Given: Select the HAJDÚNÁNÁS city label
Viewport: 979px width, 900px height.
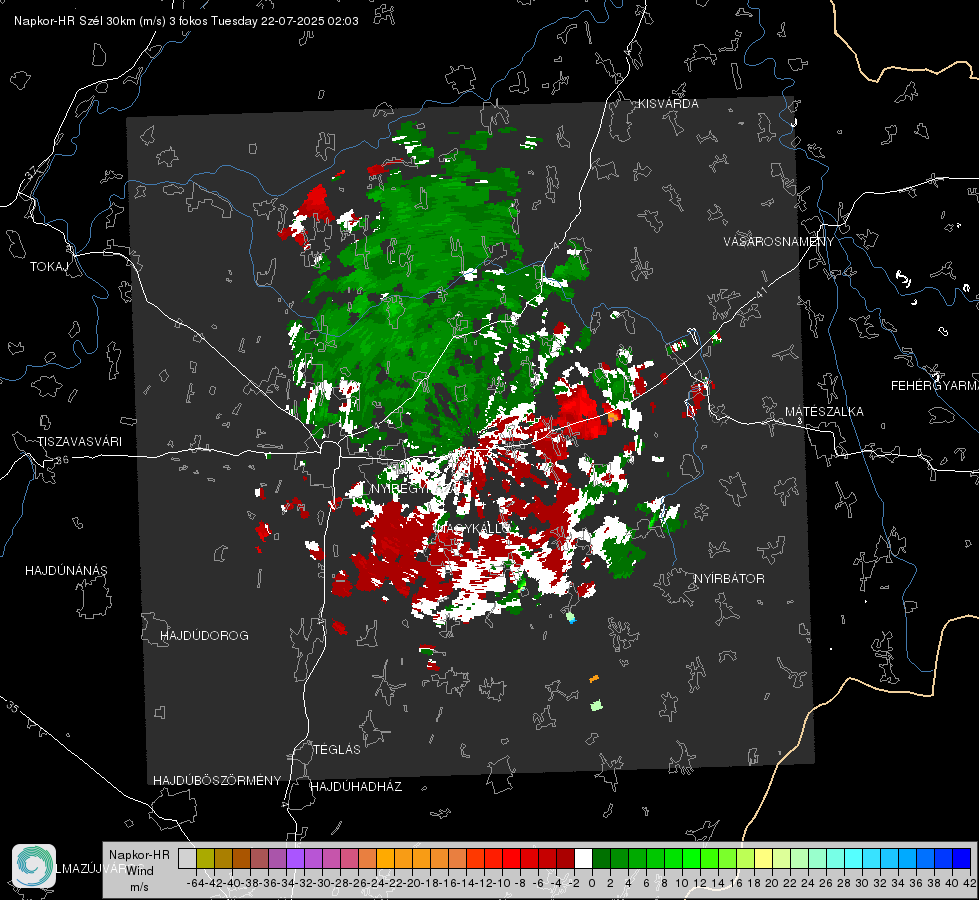Looking at the screenshot, I should (66, 570).
